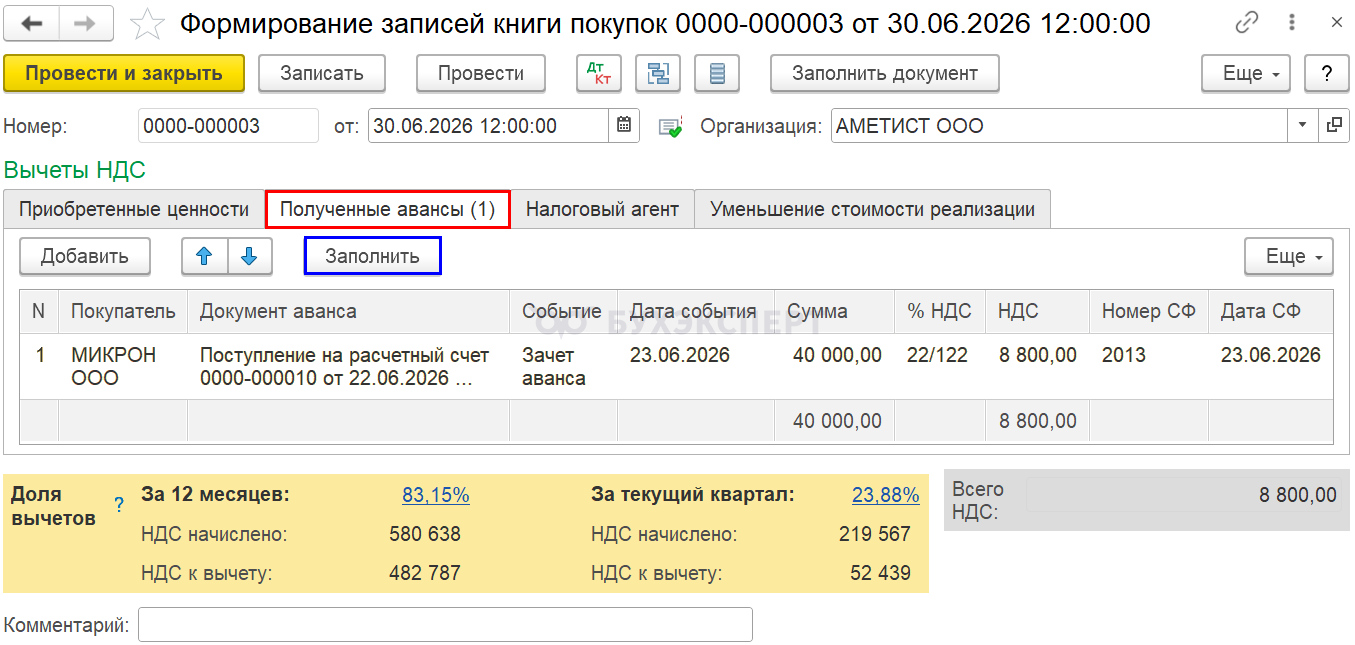Open the three-dot window menu
This screenshot has width=1355, height=645.
1291,22
